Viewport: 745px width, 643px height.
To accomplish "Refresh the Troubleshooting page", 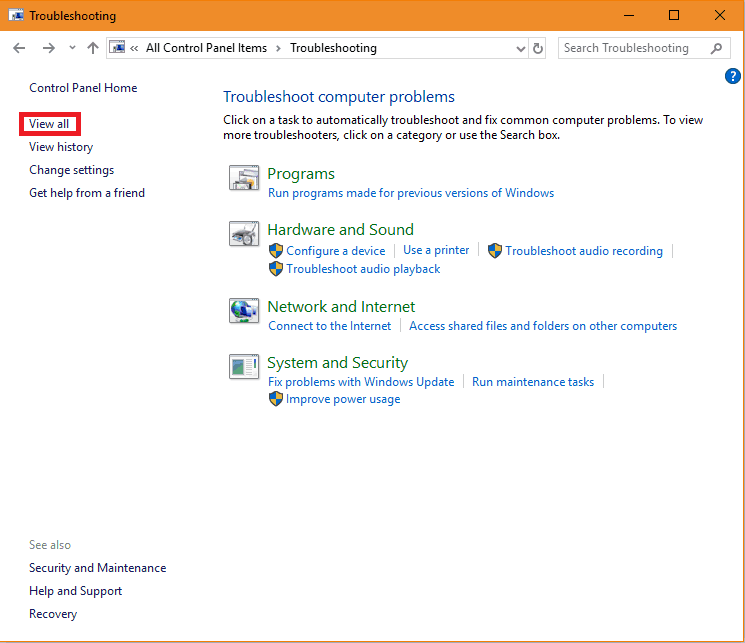I will [x=537, y=48].
